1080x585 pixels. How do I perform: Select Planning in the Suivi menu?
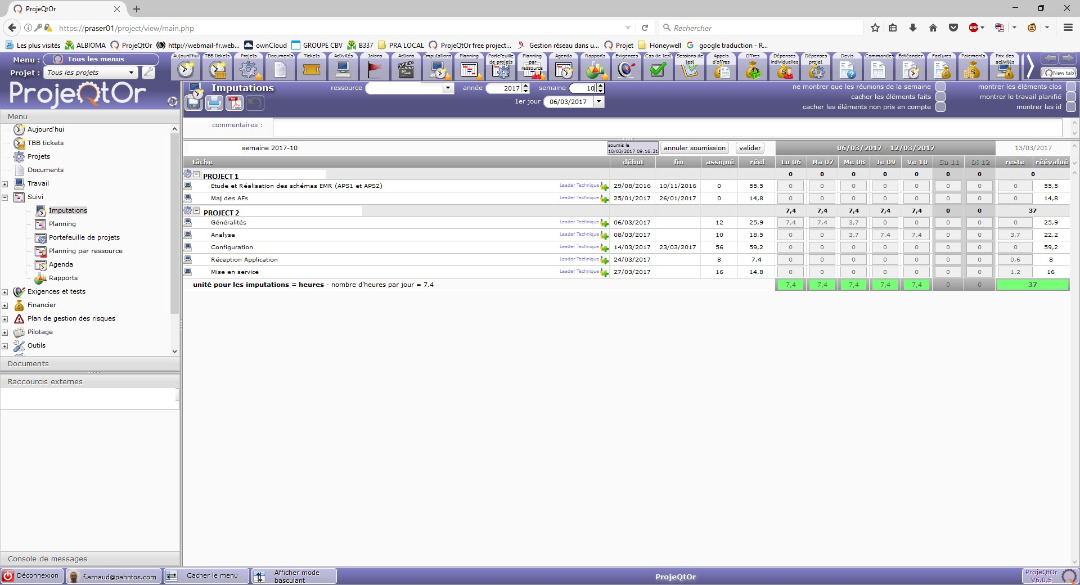[x=62, y=224]
